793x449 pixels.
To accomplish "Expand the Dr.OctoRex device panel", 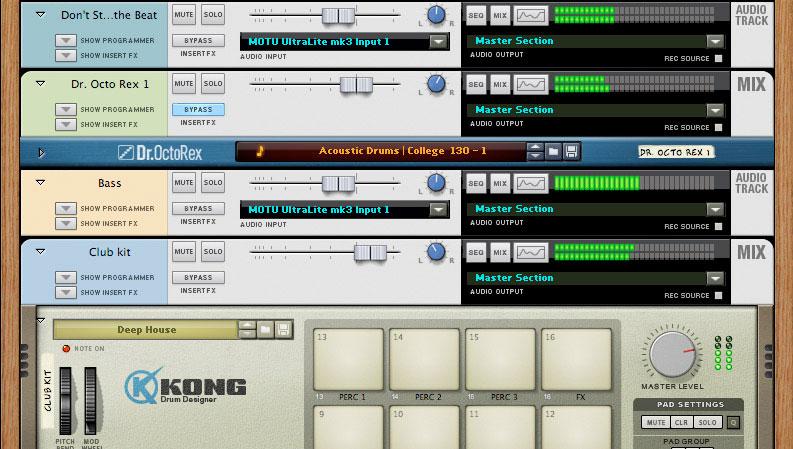I will click(x=41, y=152).
